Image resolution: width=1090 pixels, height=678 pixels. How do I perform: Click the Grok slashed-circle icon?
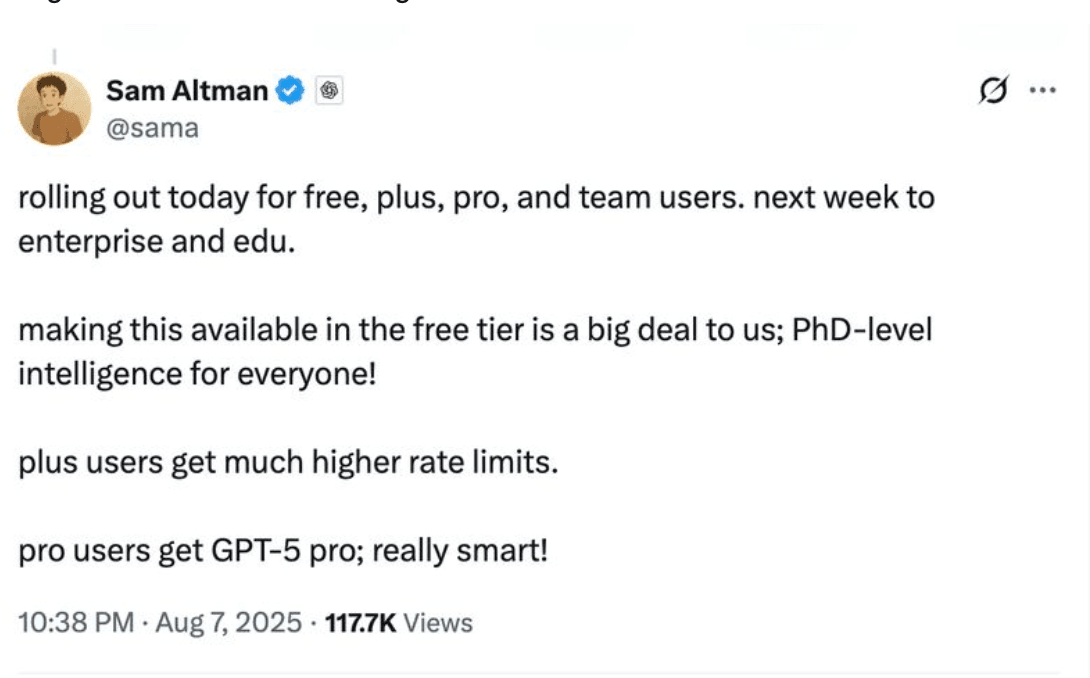[993, 91]
